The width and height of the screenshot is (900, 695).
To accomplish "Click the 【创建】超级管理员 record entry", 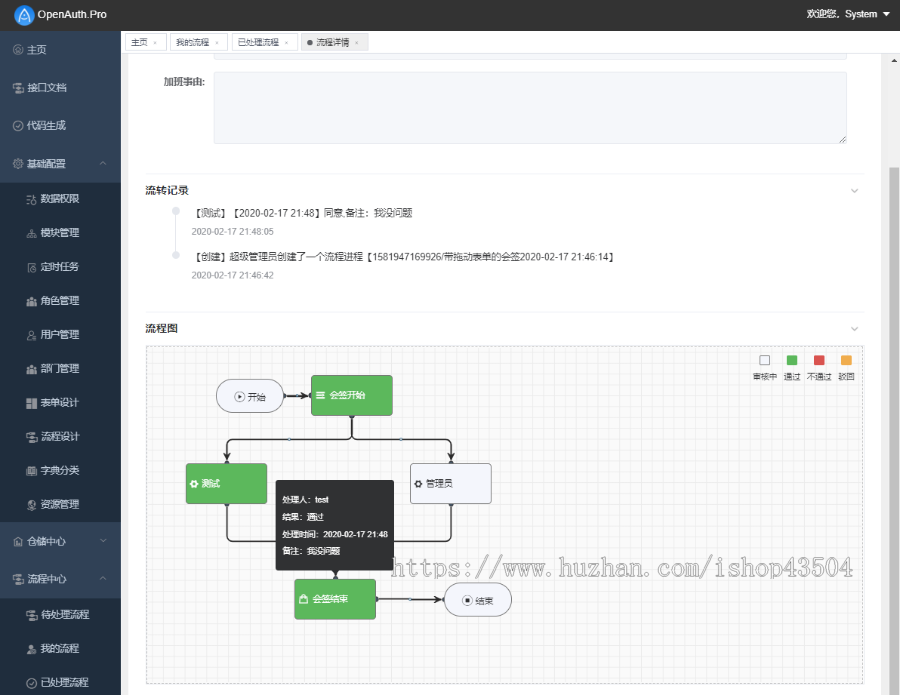I will point(405,257).
